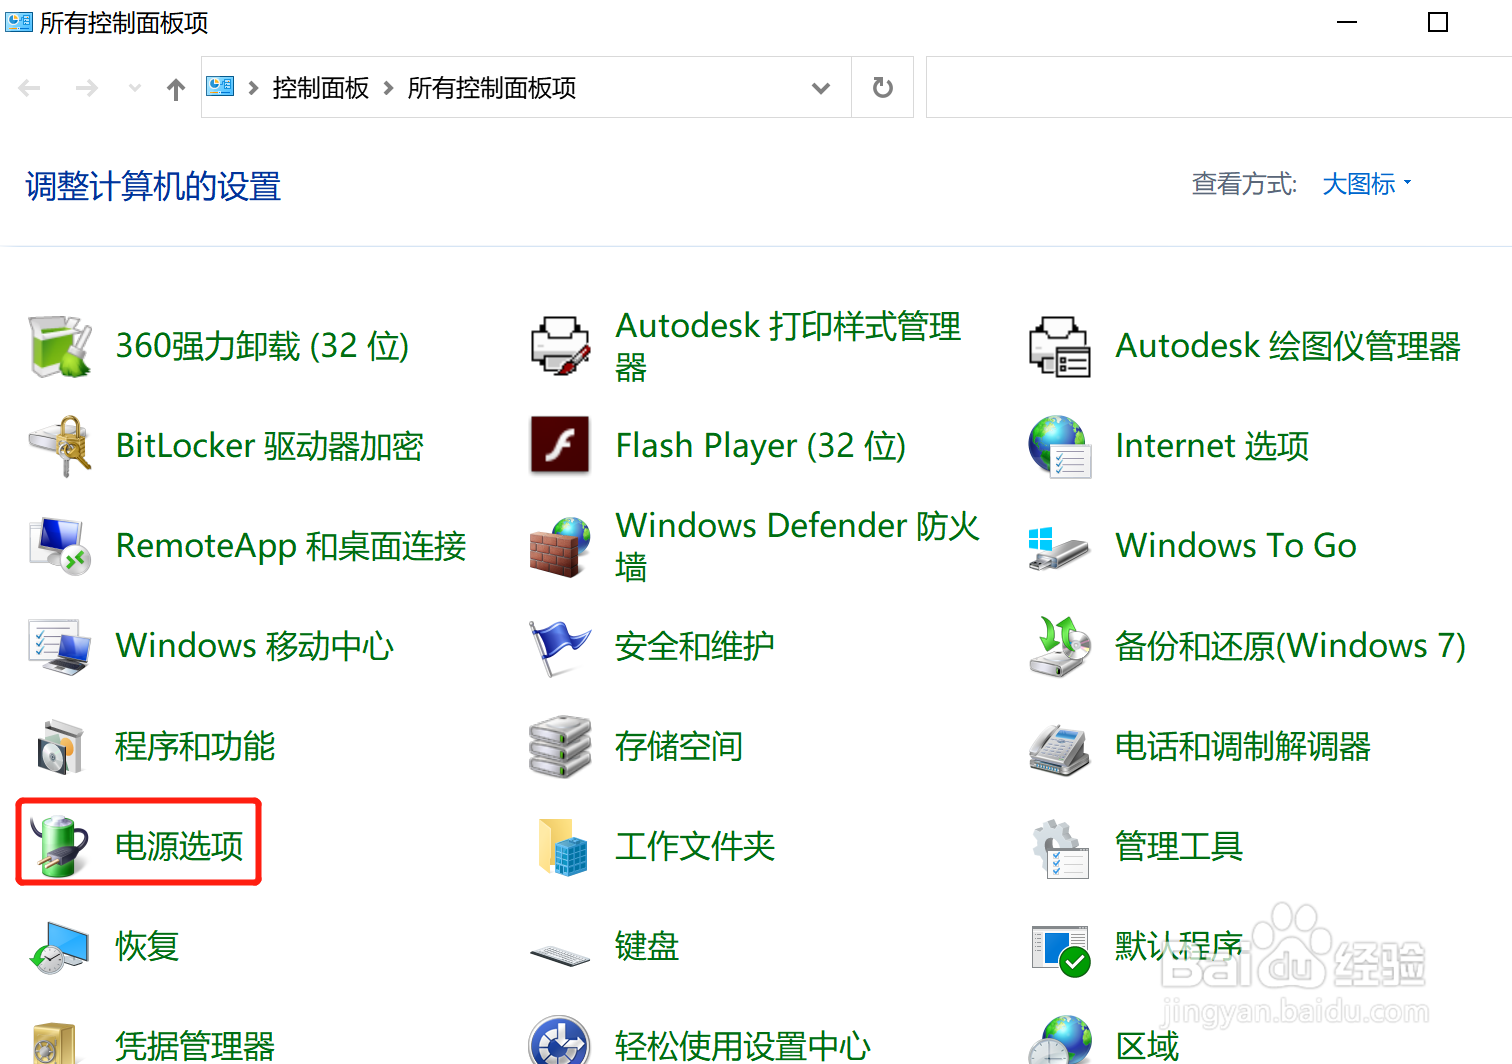Expand chevron after control panel icon in breadcrumb
This screenshot has width=1512, height=1064.
[x=253, y=88]
